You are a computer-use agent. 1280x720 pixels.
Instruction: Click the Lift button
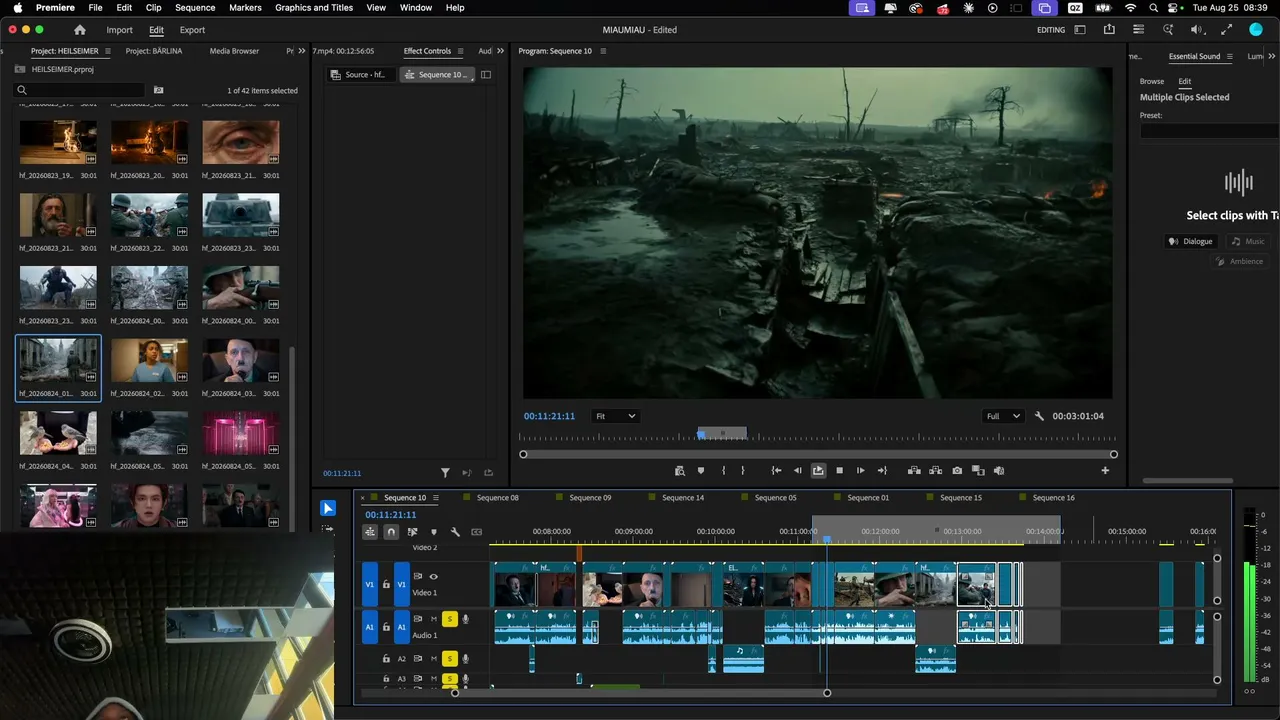click(x=914, y=470)
